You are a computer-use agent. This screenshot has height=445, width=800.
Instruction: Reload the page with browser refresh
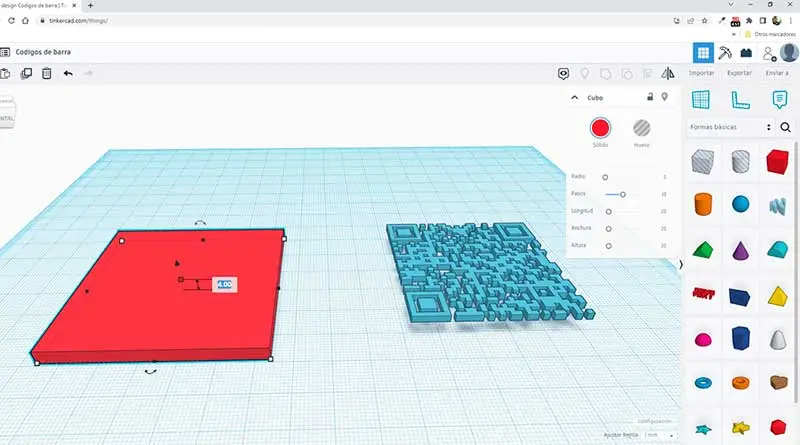11,21
